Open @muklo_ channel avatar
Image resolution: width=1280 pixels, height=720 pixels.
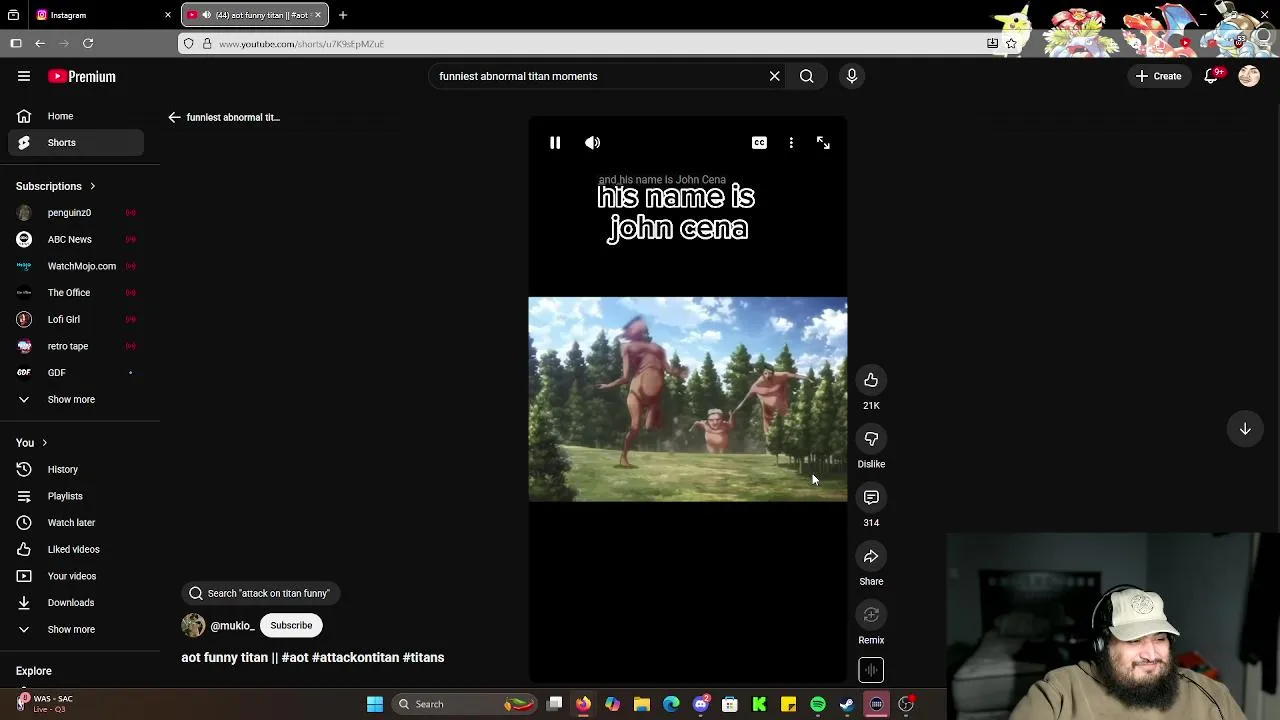[193, 626]
